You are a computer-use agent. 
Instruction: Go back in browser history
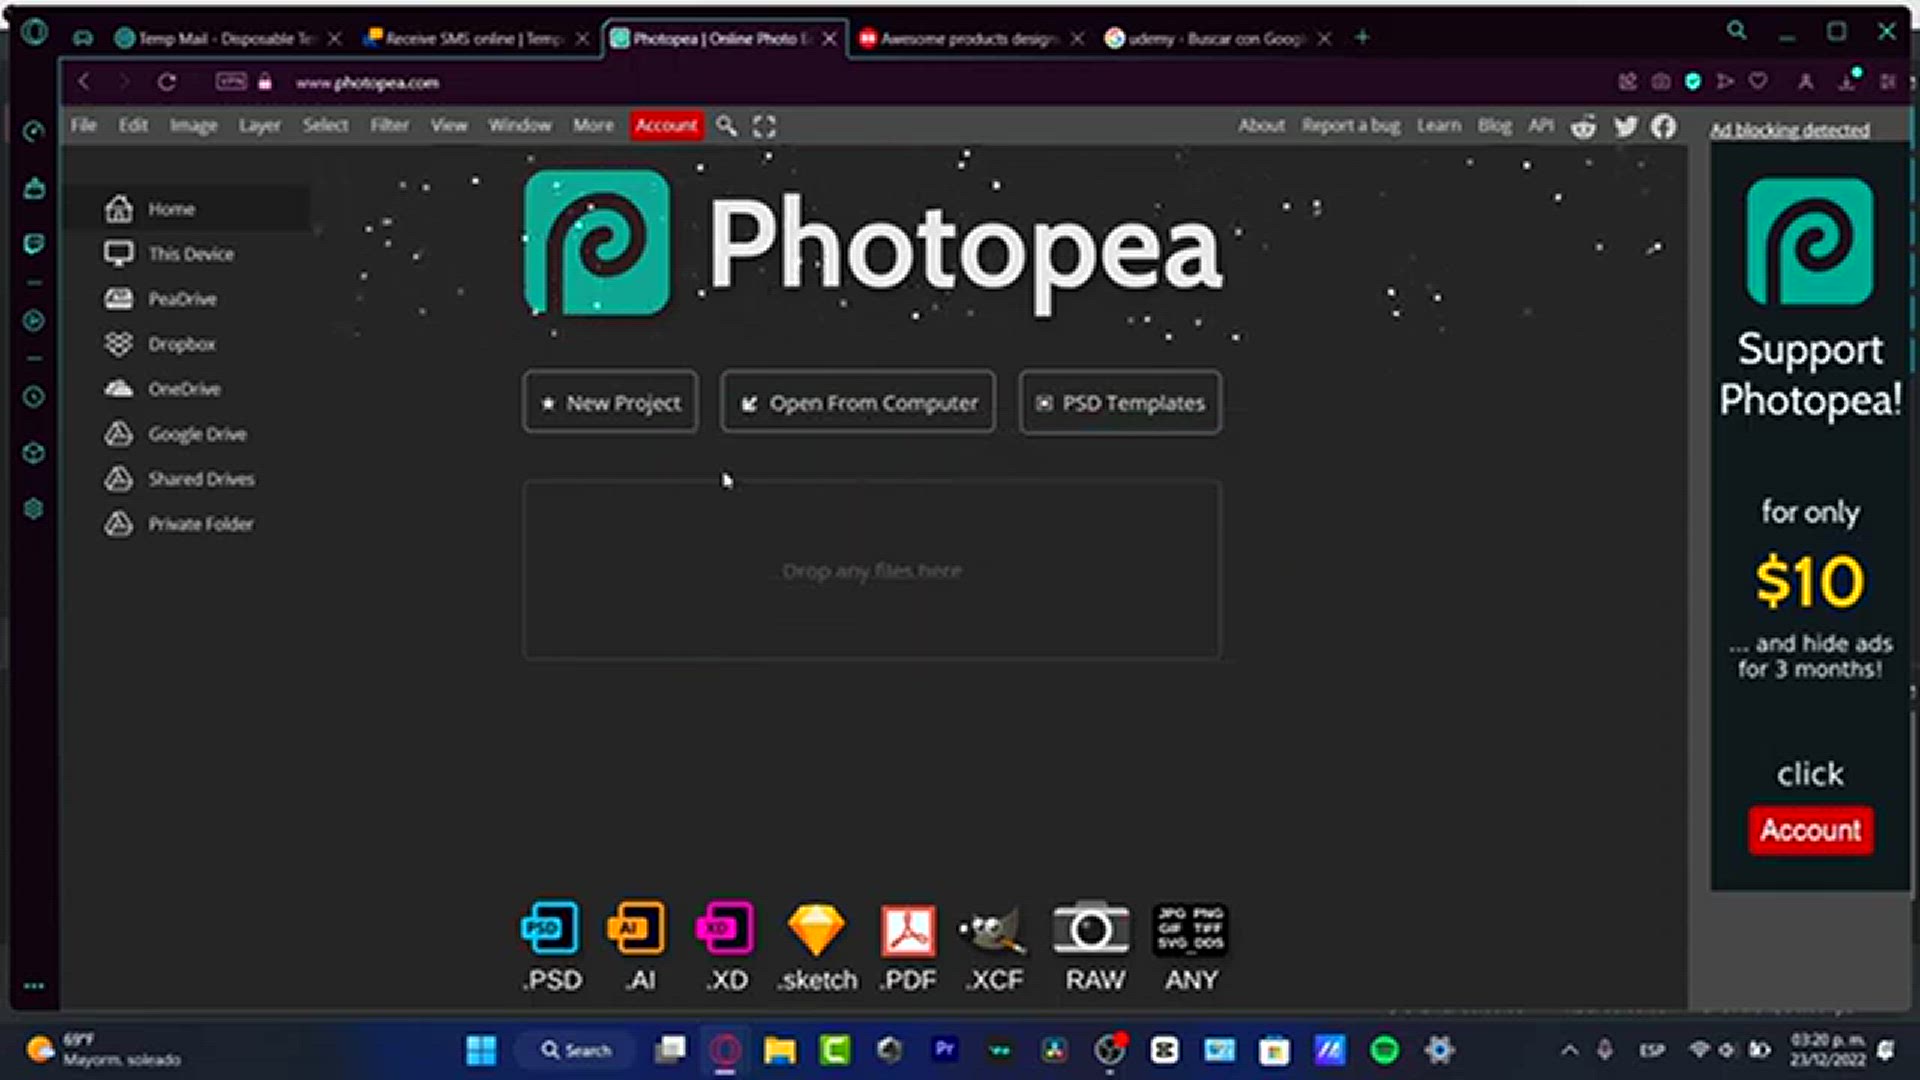click(84, 82)
